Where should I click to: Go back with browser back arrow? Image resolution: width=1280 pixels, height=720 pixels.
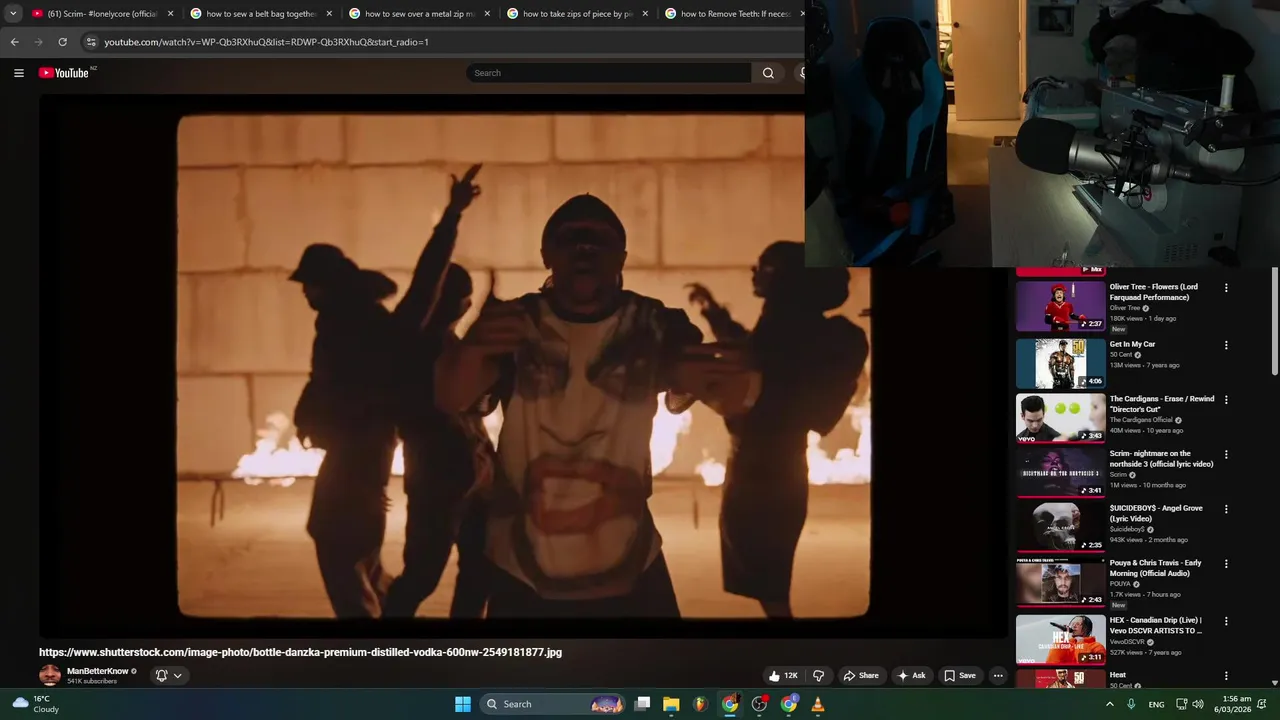coord(14,42)
